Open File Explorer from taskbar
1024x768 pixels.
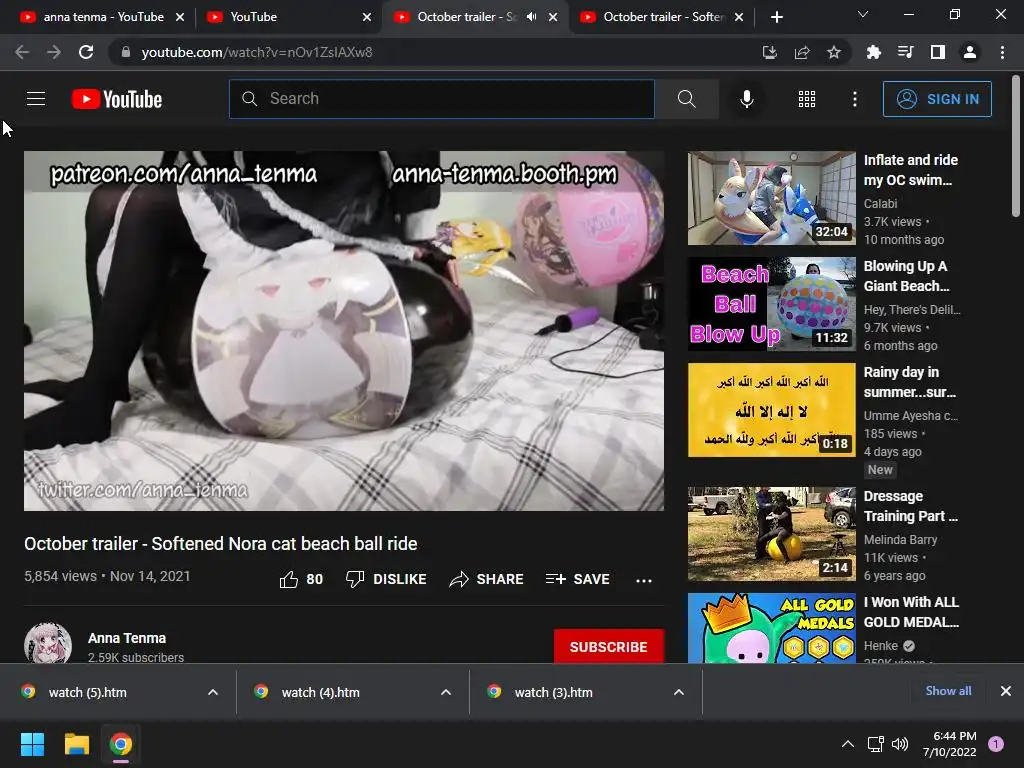pos(76,744)
